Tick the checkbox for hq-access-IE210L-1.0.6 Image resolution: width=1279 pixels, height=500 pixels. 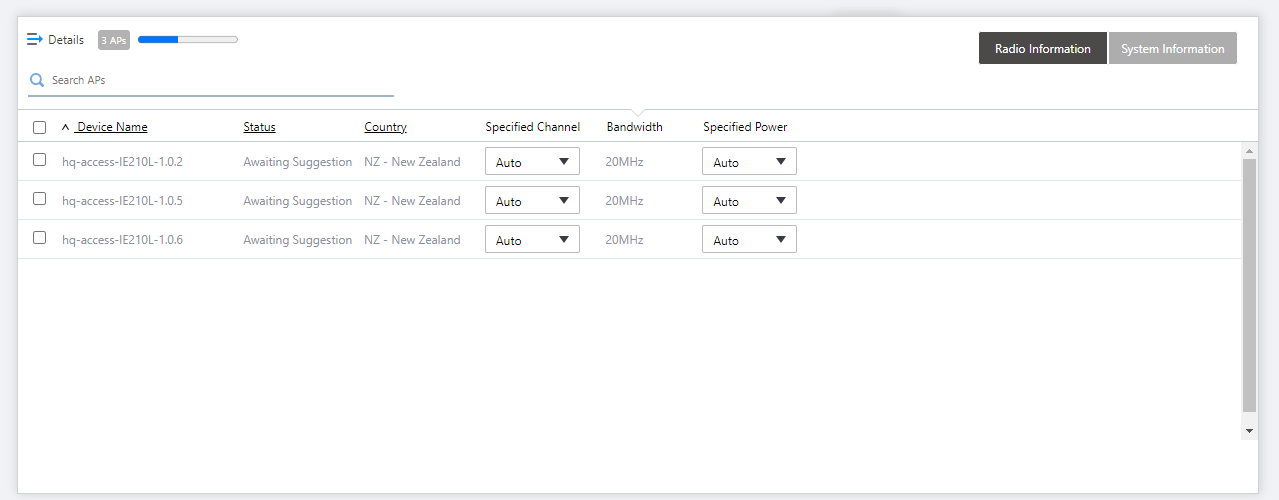tap(40, 238)
